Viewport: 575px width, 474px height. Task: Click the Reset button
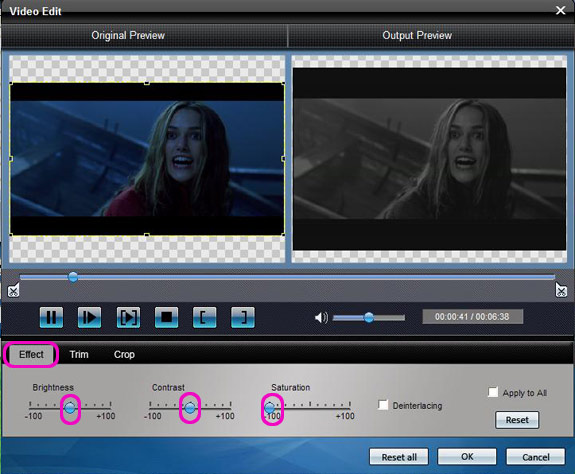tap(517, 420)
